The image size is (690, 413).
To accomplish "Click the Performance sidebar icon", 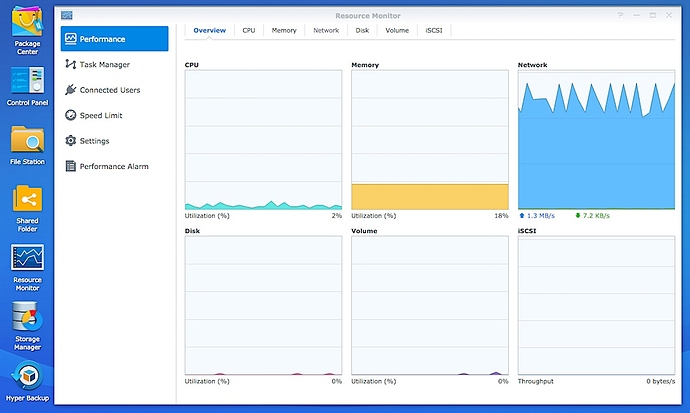I will 70,39.
